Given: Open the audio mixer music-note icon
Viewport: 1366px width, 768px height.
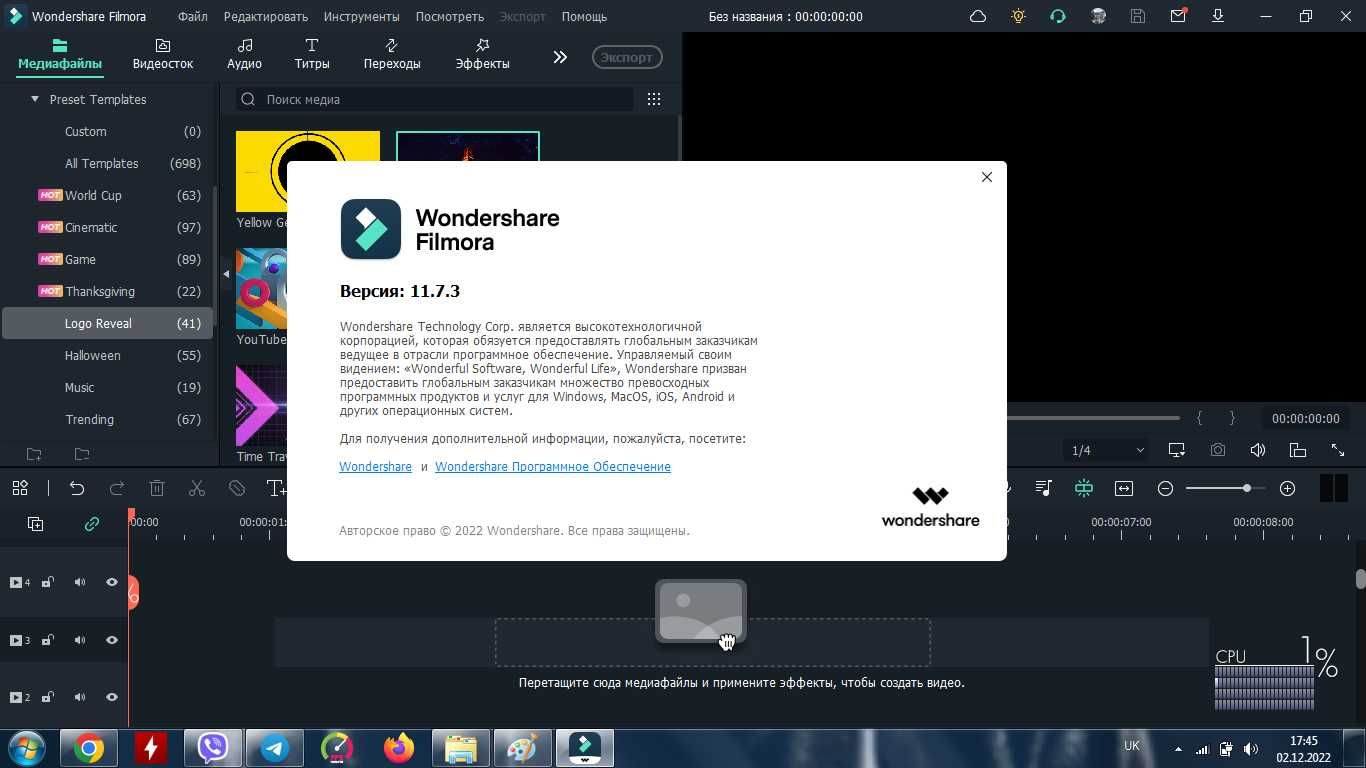Looking at the screenshot, I should (x=1044, y=488).
